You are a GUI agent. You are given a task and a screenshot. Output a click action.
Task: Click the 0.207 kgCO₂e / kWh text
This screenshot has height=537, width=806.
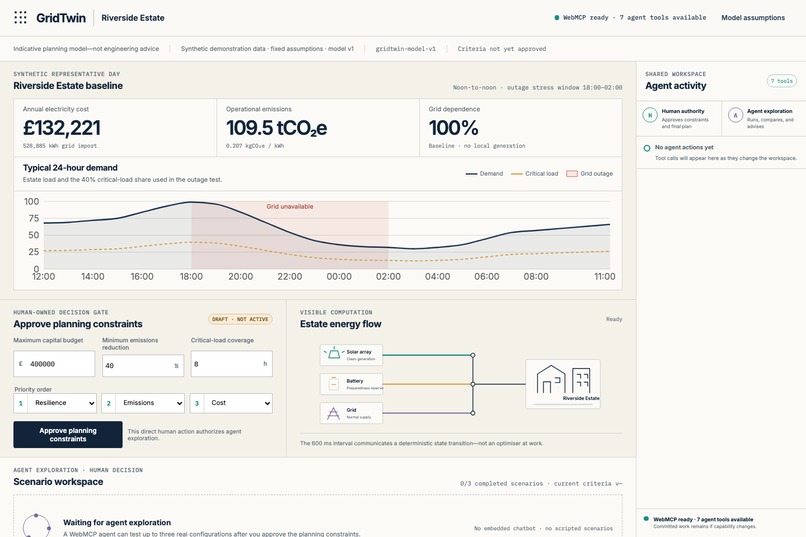click(x=254, y=146)
